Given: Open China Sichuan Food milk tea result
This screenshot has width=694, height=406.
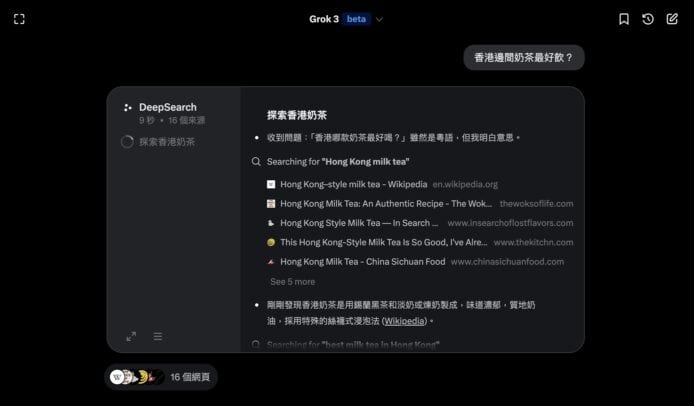Looking at the screenshot, I should 362,262.
